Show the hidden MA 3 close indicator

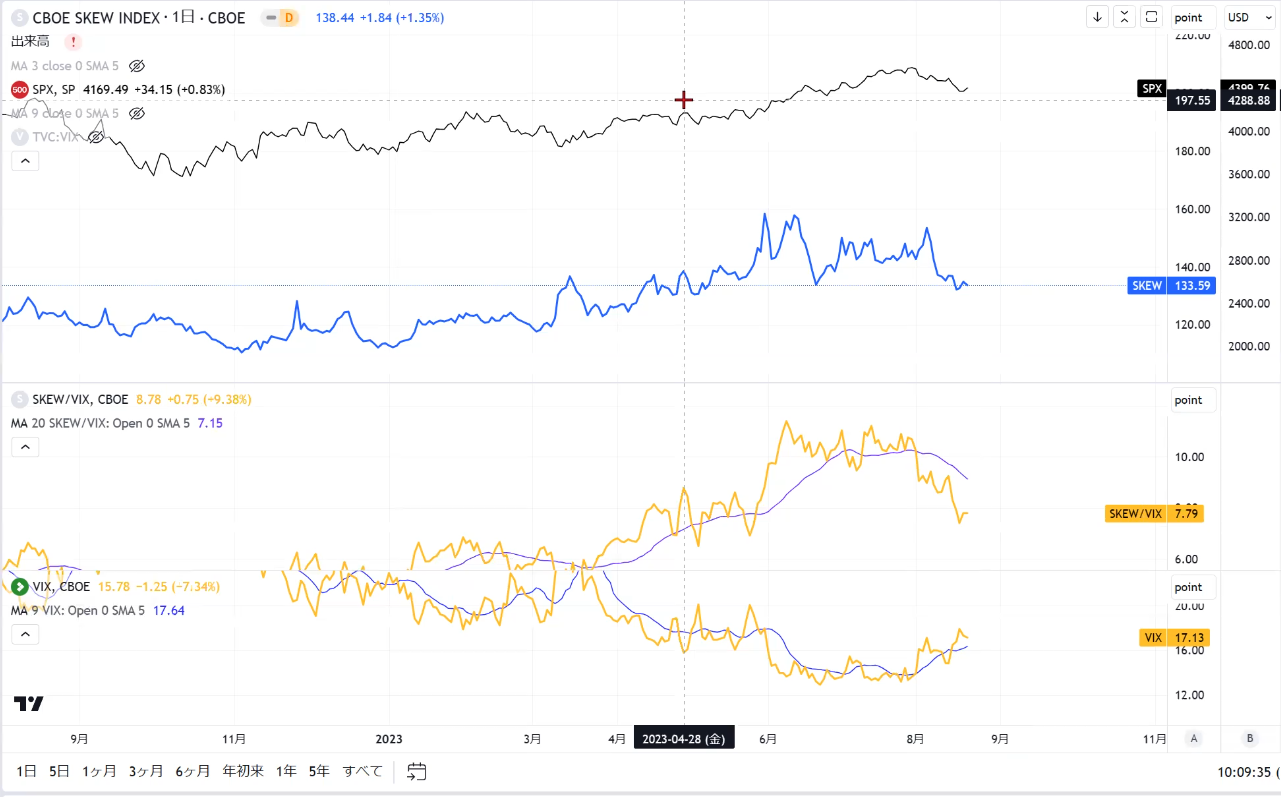coord(138,66)
